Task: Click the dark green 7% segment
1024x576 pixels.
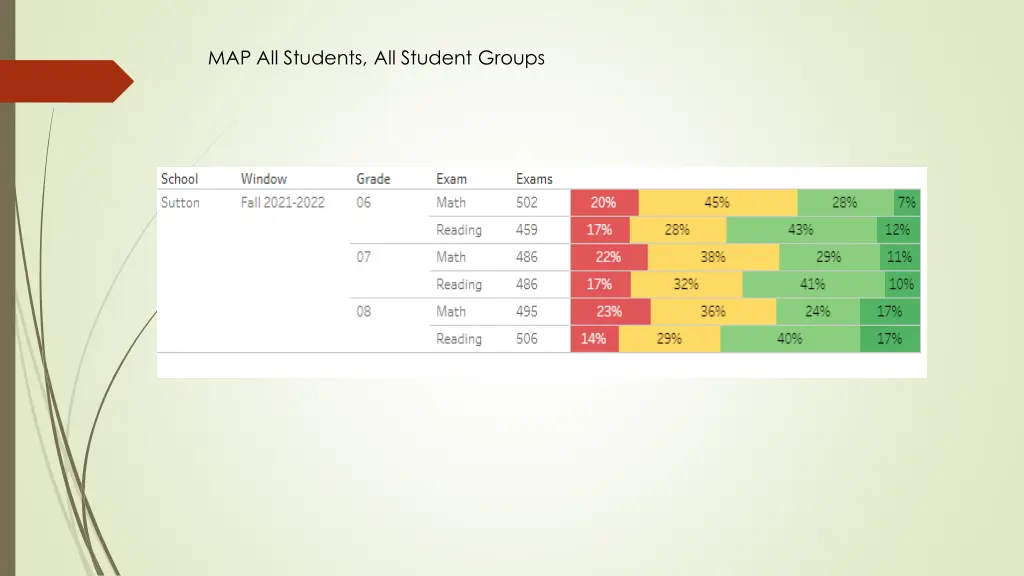Action: click(x=906, y=202)
